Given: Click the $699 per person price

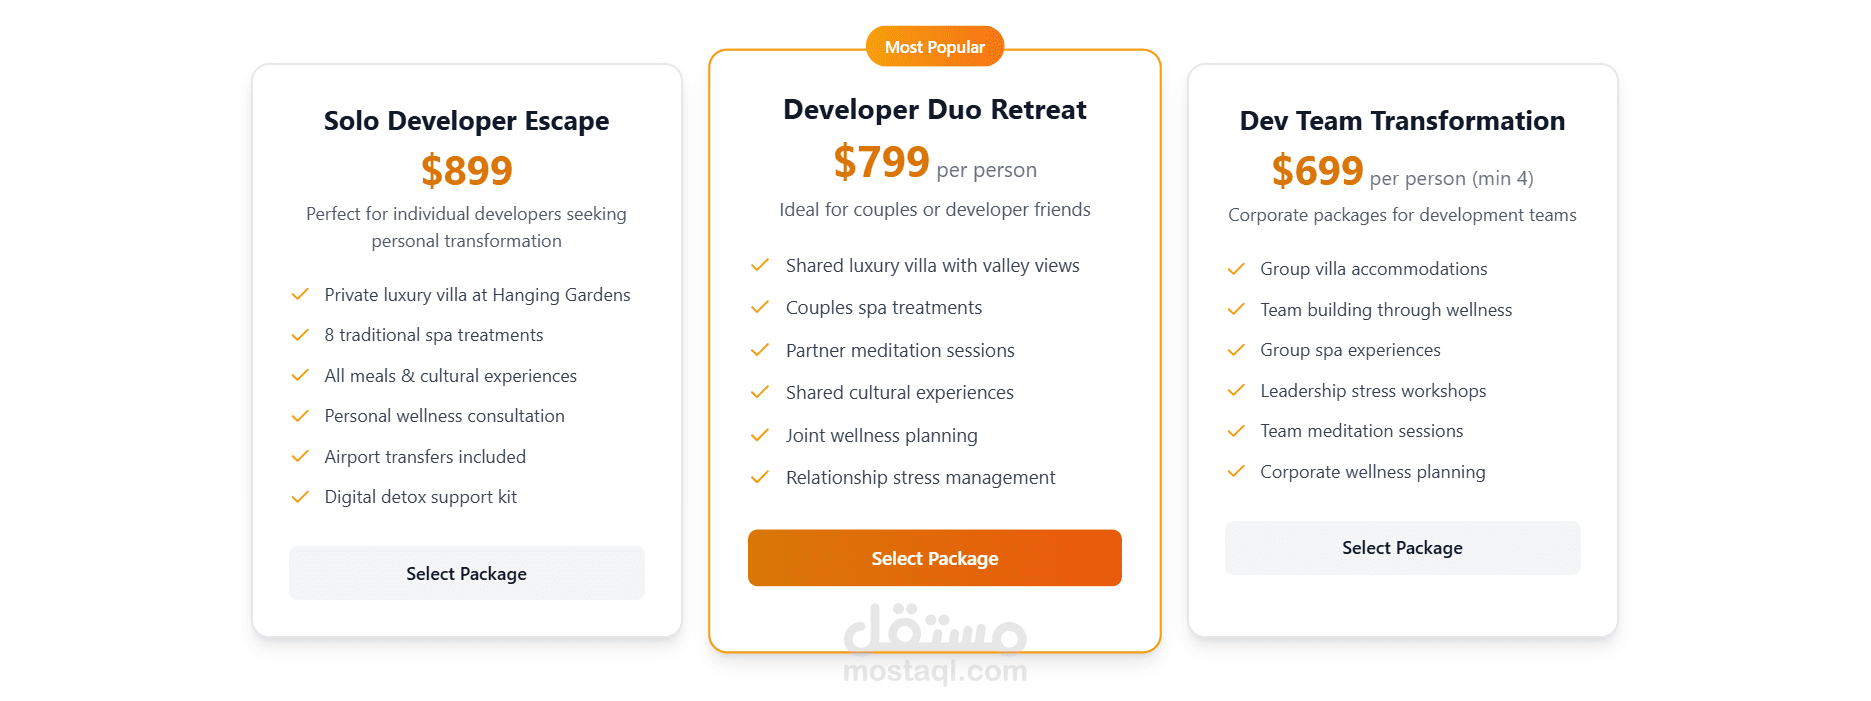Looking at the screenshot, I should click(1402, 172).
